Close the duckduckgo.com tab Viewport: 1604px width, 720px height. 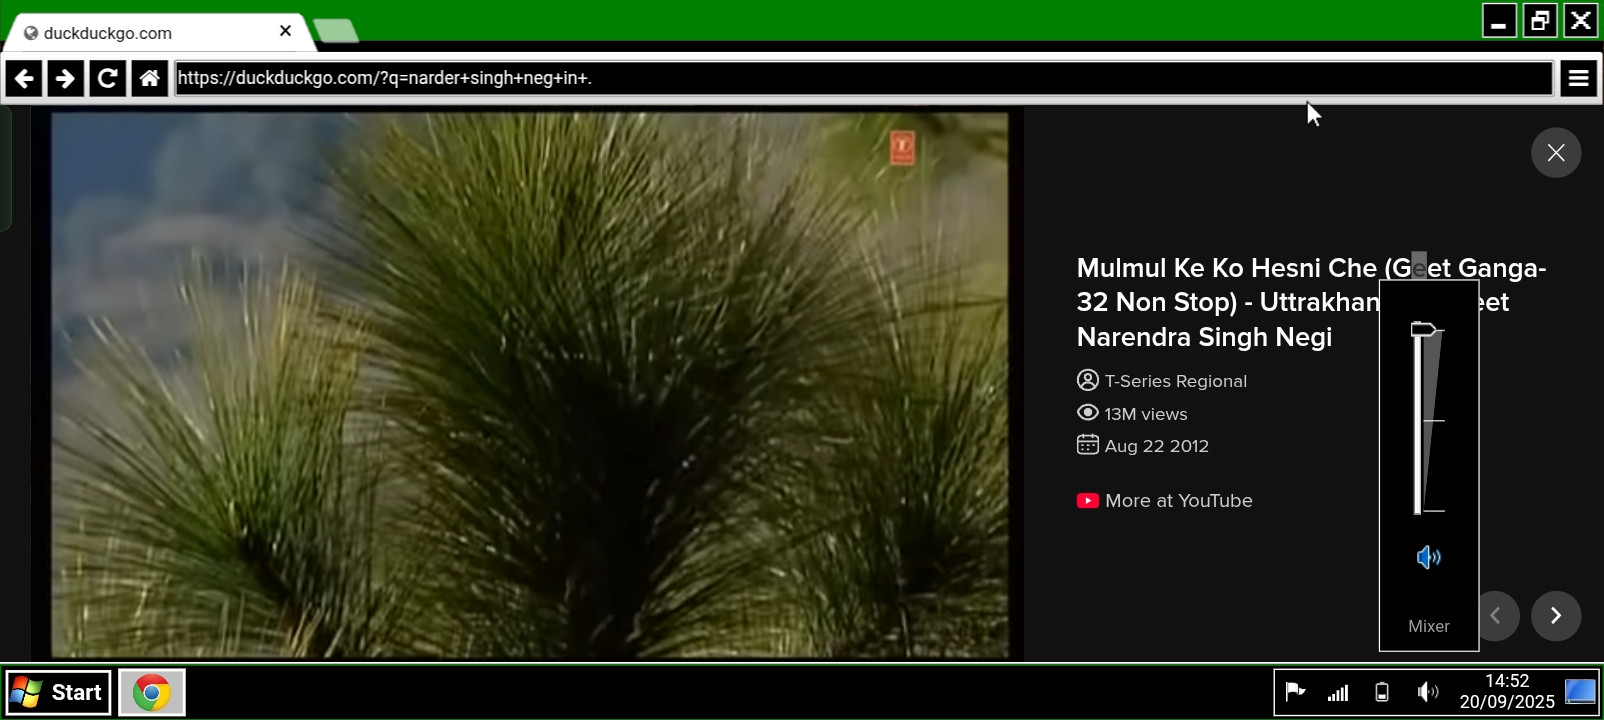(x=285, y=31)
